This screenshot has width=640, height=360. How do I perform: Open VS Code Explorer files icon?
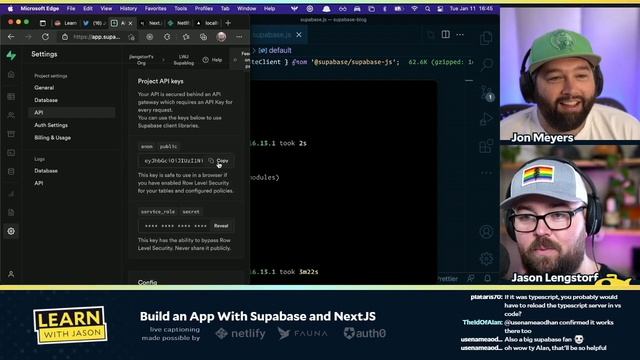point(486,38)
